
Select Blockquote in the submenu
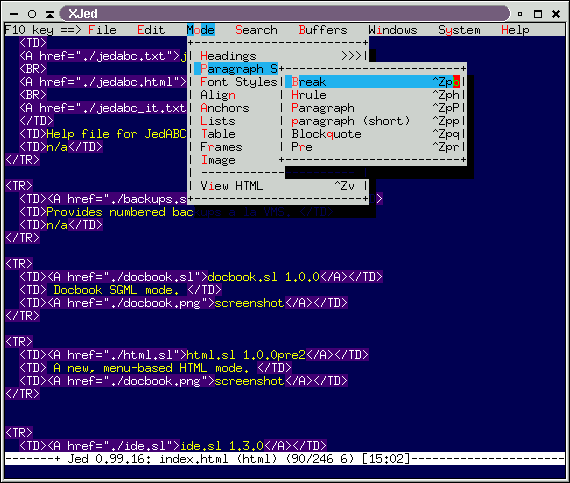tap(373, 134)
